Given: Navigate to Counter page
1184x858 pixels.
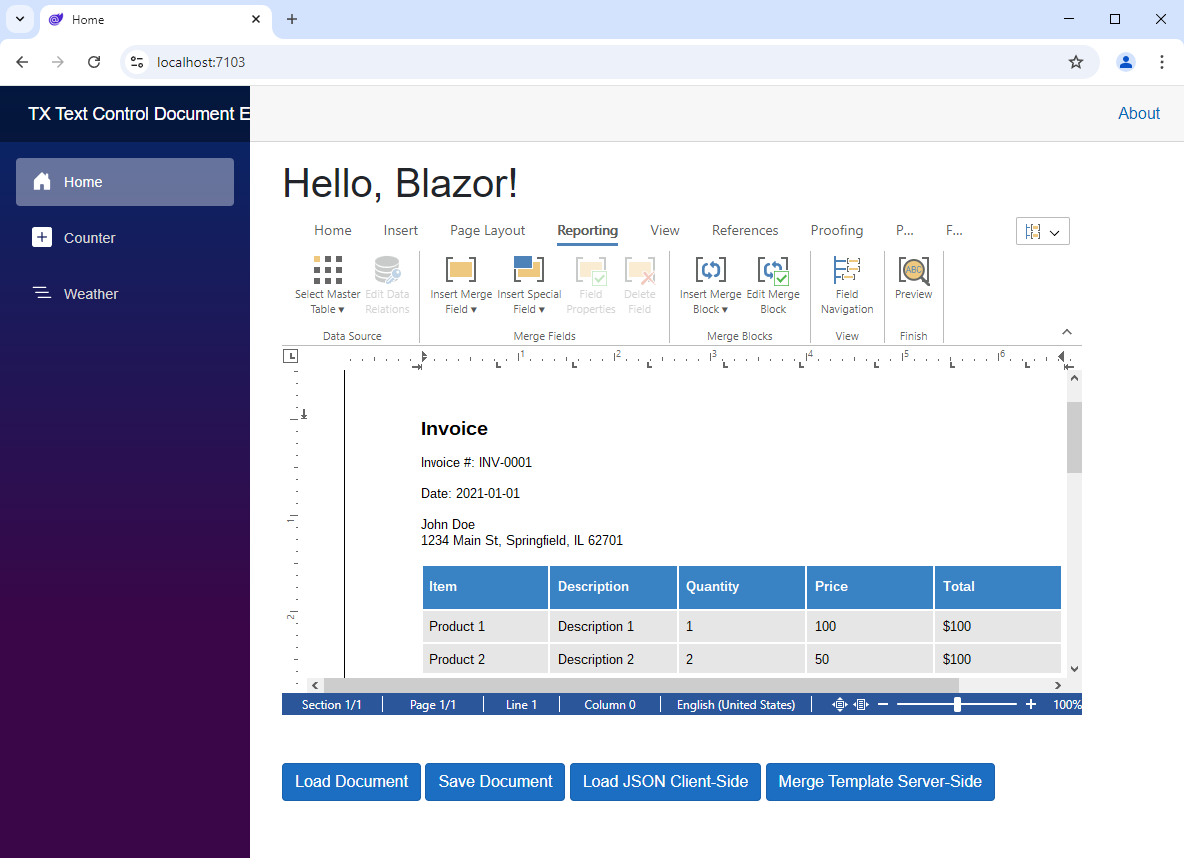Looking at the screenshot, I should click(x=125, y=238).
